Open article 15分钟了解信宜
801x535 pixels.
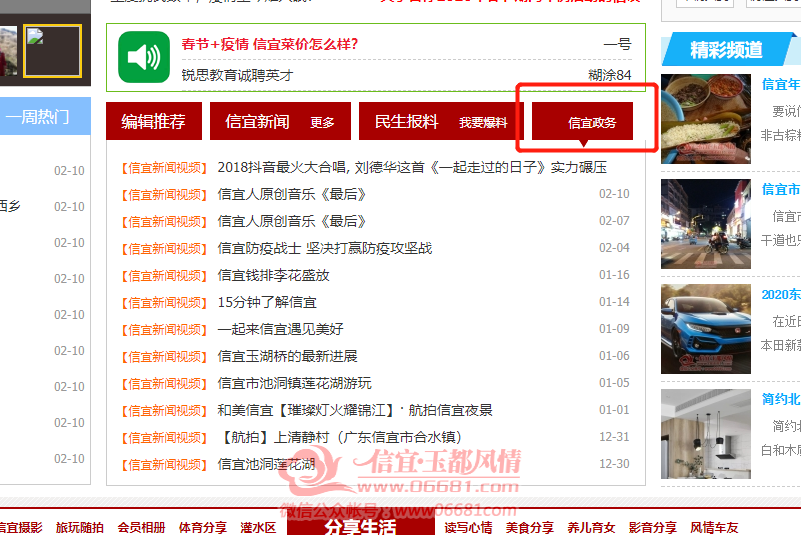(x=267, y=303)
